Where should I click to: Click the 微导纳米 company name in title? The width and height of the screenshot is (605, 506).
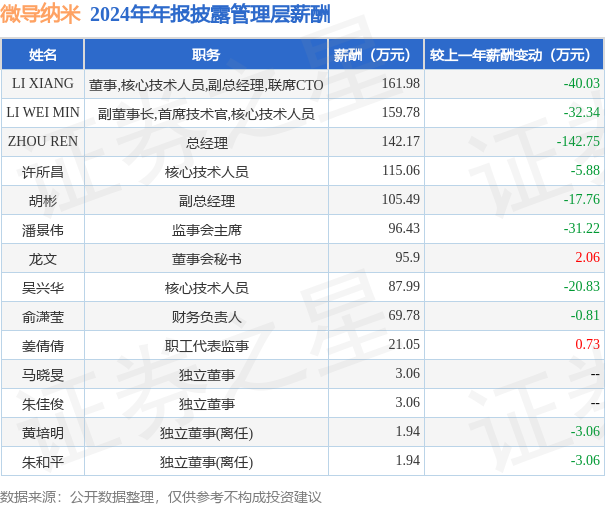pos(40,14)
